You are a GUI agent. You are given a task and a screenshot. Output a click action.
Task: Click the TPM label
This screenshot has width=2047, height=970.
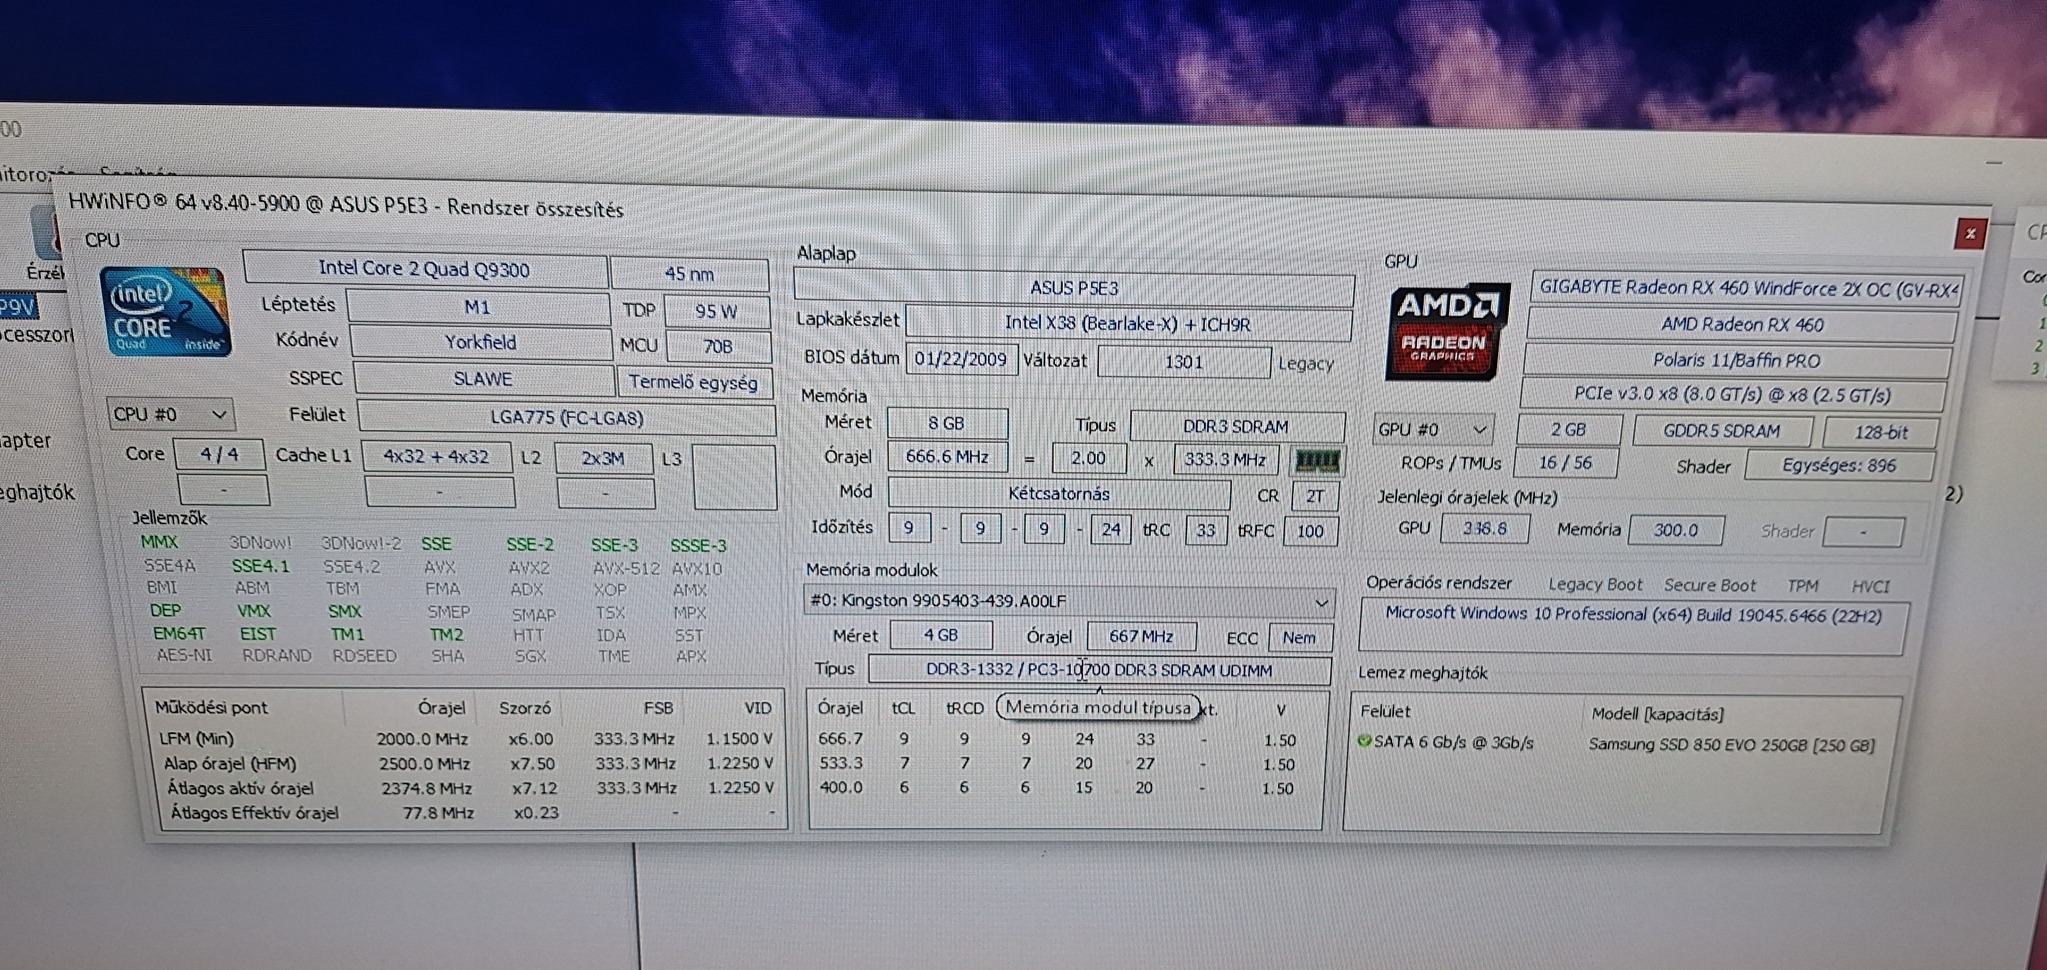coord(1803,587)
